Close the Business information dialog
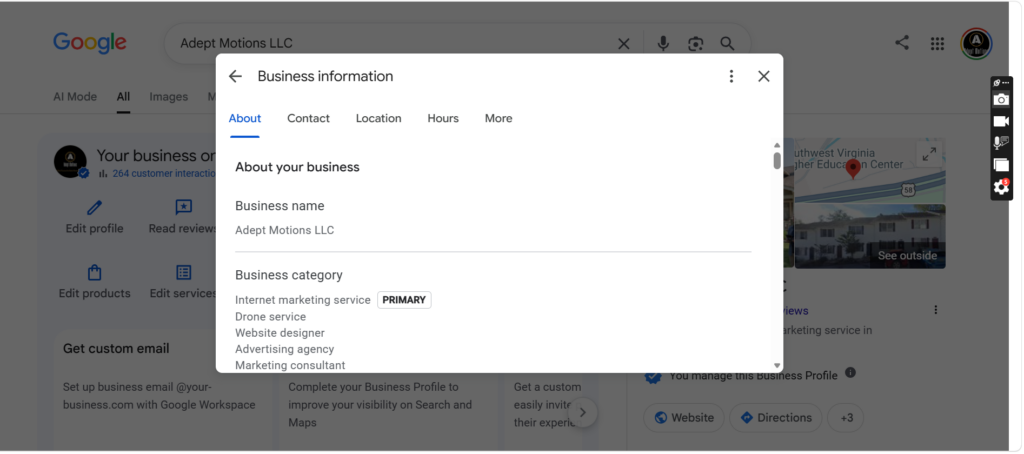 click(x=764, y=76)
